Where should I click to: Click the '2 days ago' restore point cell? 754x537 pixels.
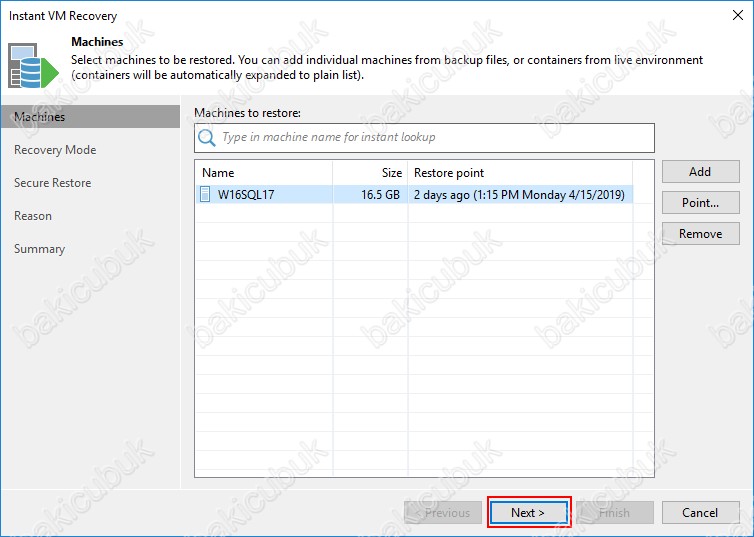[x=519, y=195]
